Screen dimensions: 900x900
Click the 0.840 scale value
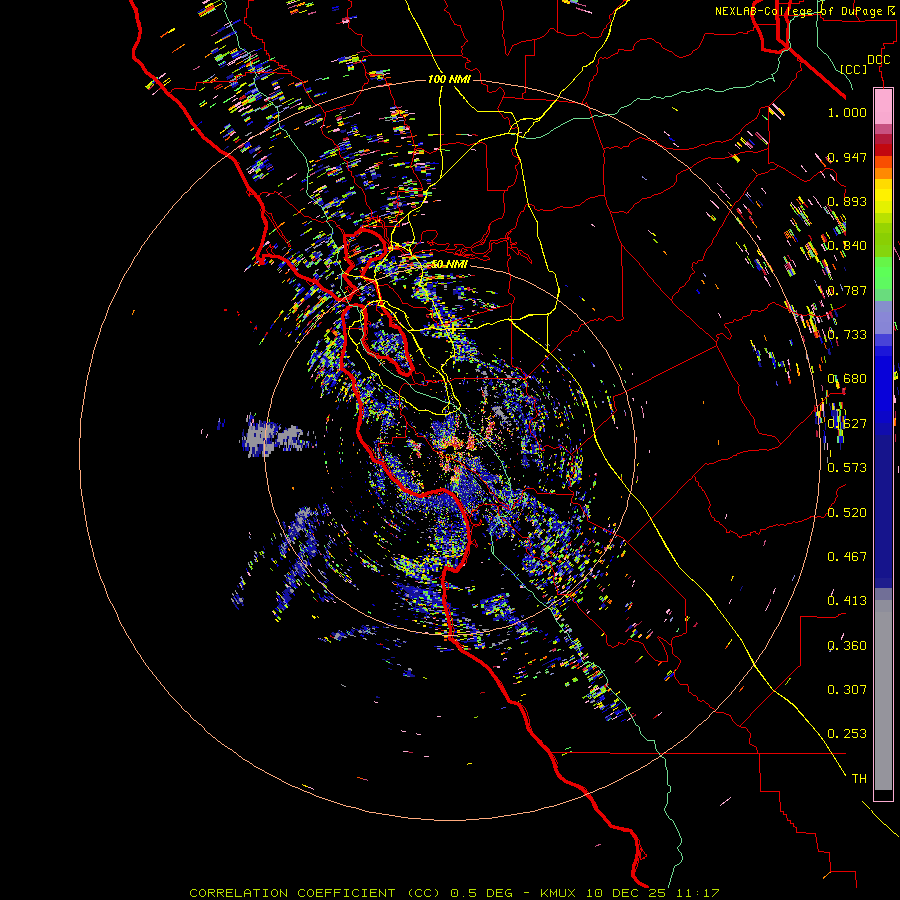847,246
